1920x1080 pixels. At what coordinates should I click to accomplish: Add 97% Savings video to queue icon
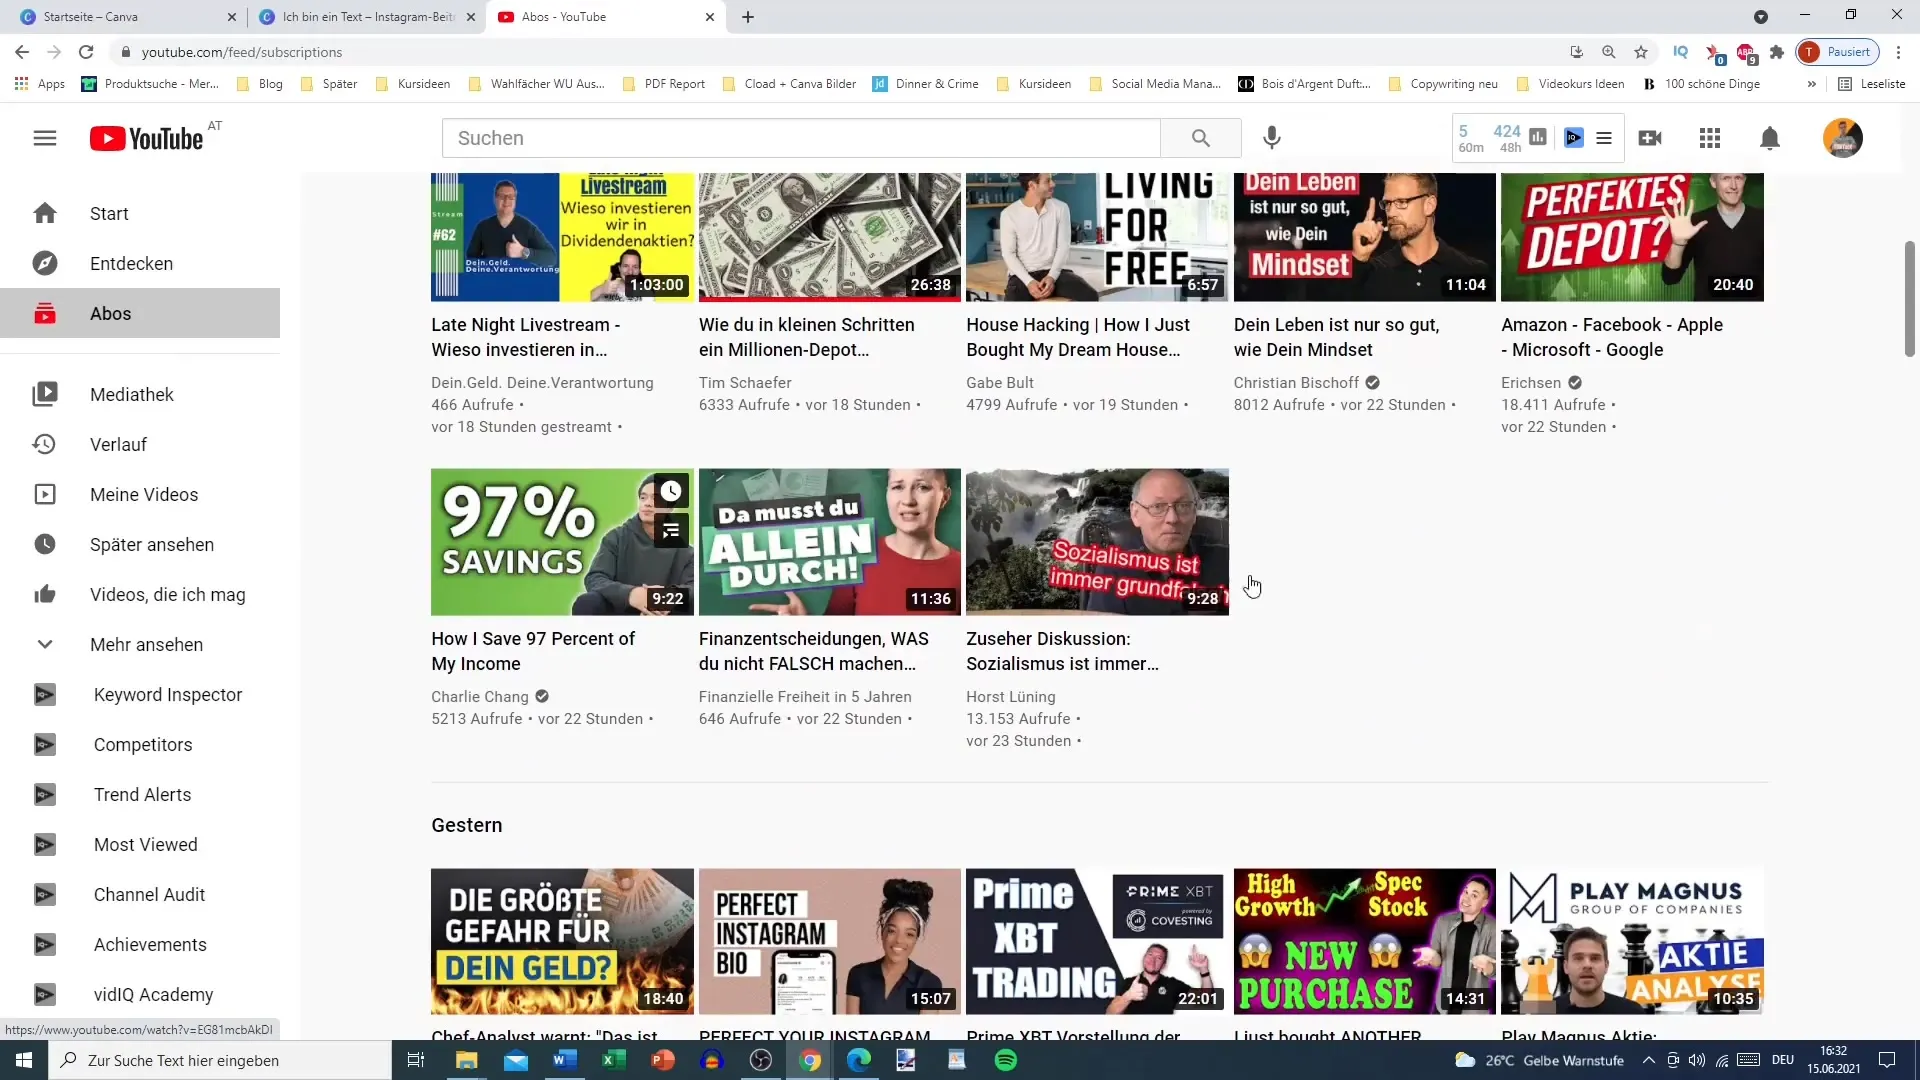[671, 530]
